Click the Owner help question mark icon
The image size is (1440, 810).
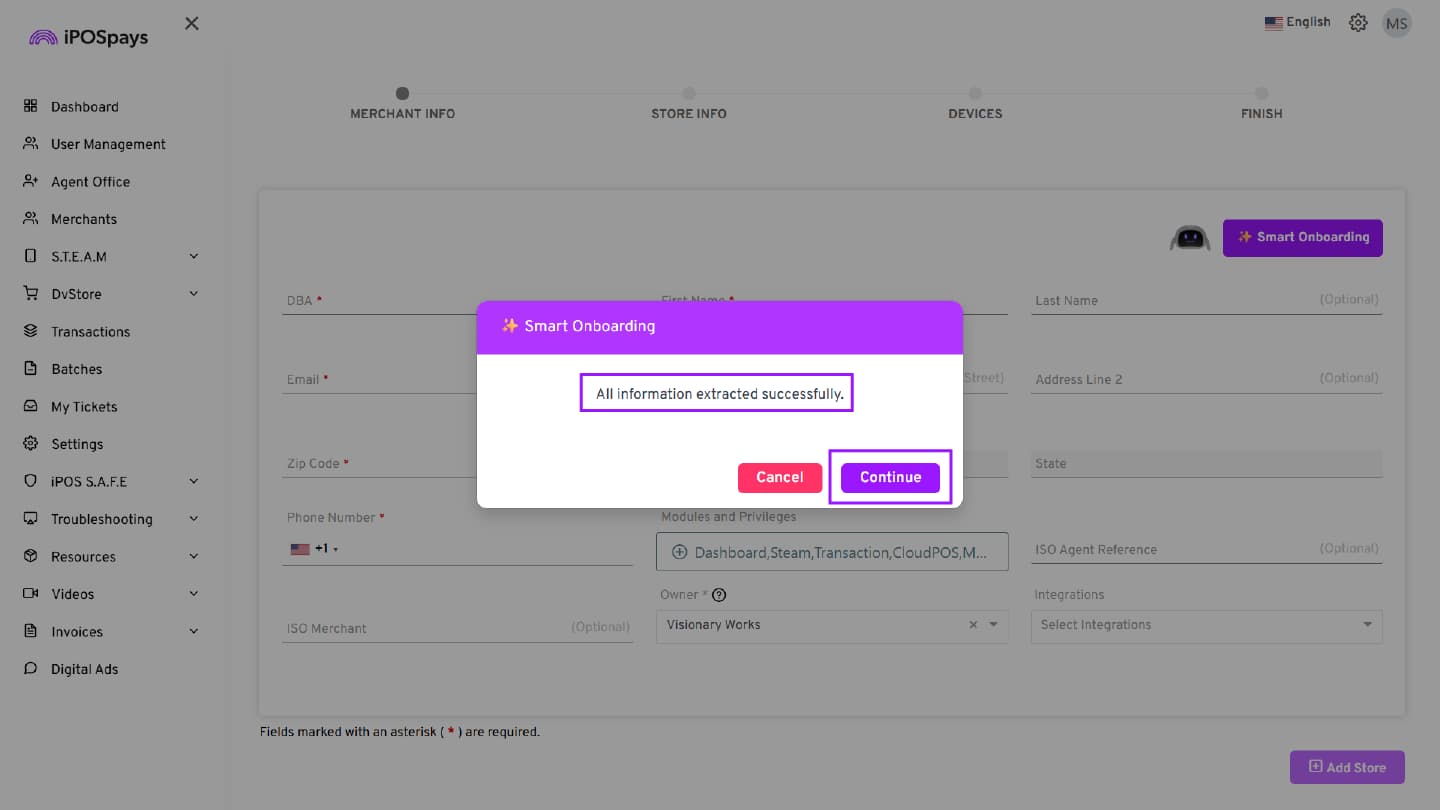click(718, 595)
